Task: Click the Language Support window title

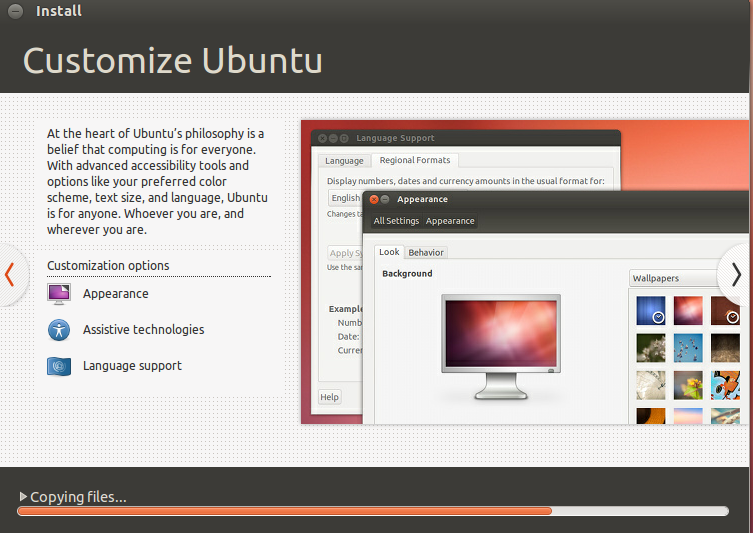Action: coord(395,138)
